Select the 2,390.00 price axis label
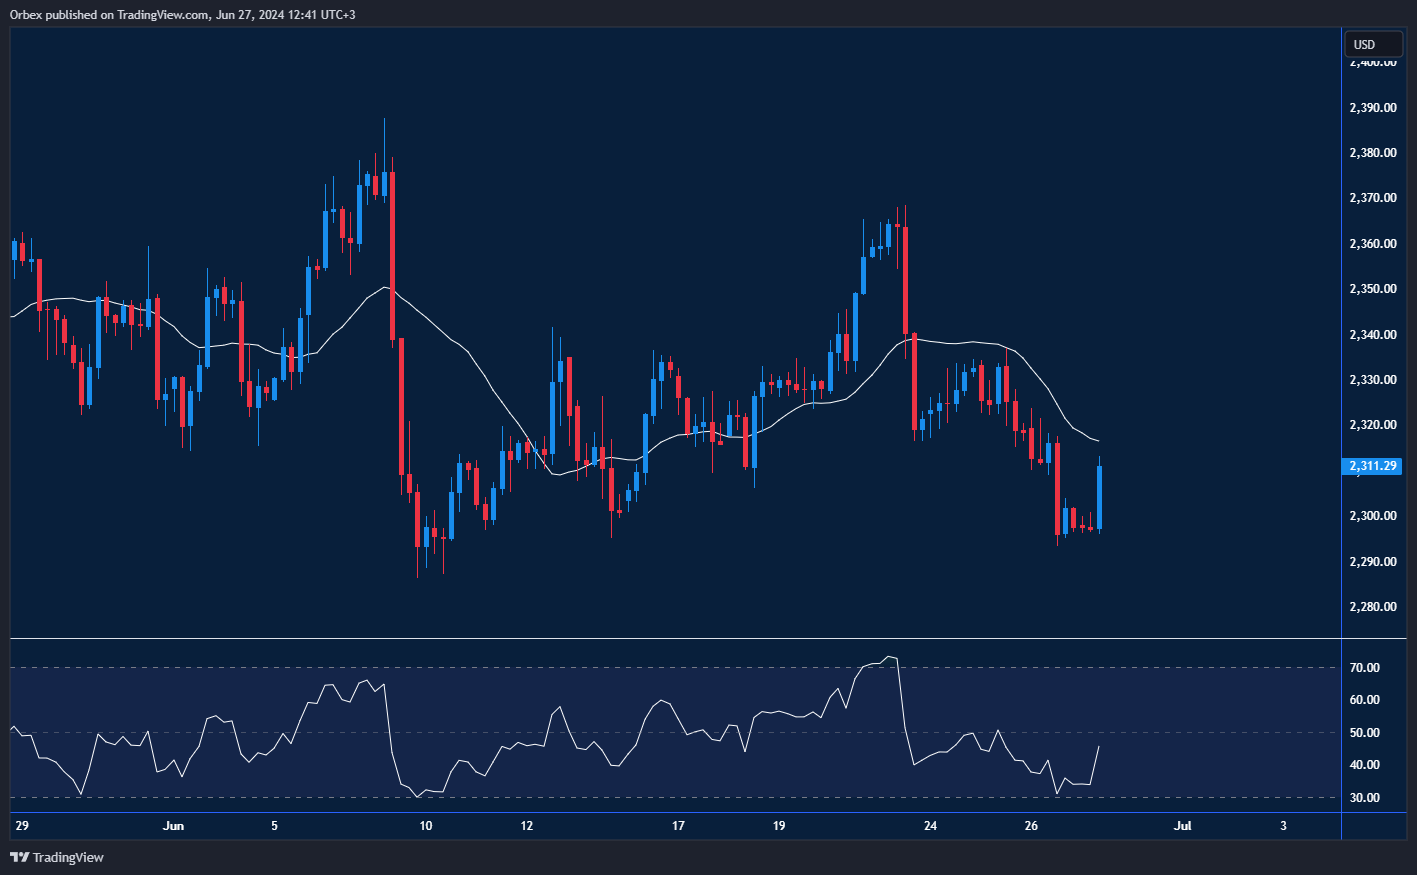The image size is (1417, 875). (1372, 108)
